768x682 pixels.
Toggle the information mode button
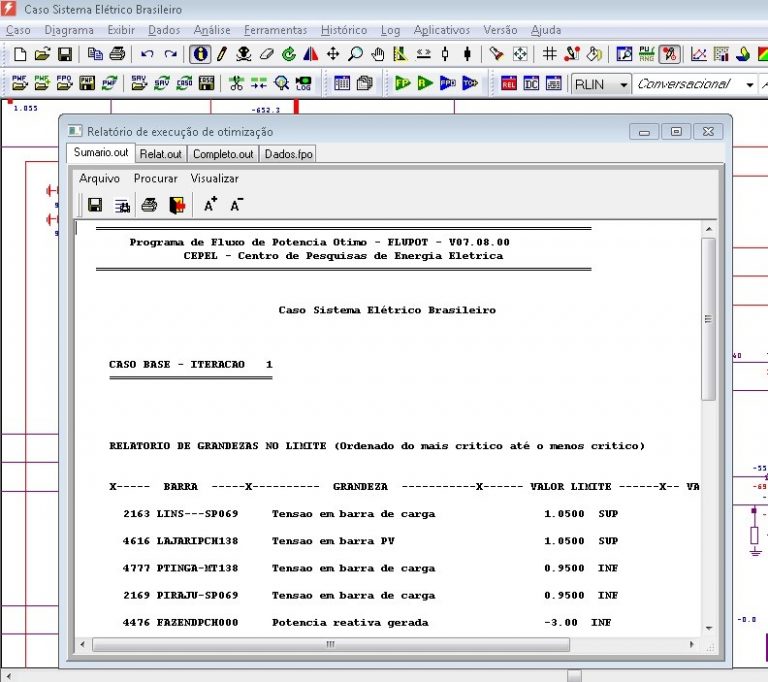(x=200, y=54)
